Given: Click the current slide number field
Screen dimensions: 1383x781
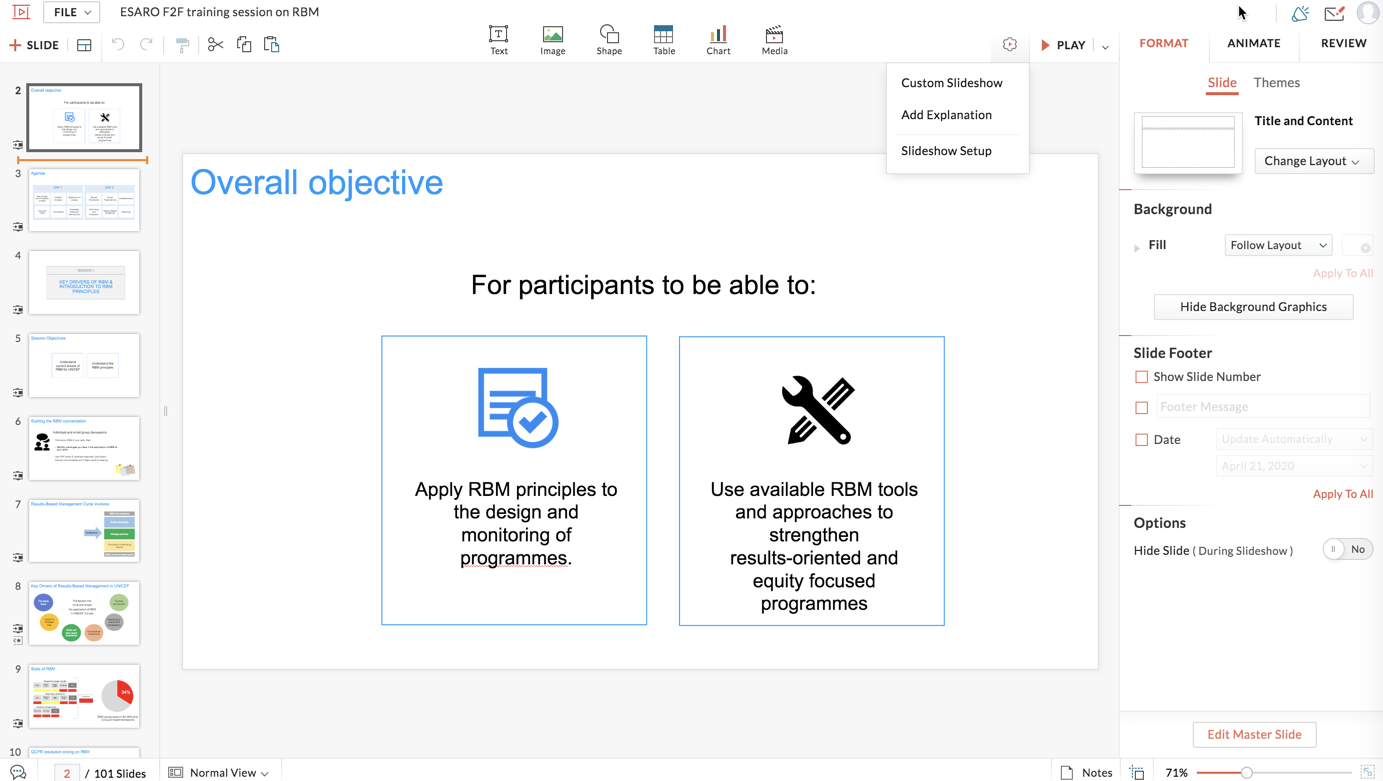Looking at the screenshot, I should pyautogui.click(x=66, y=773).
